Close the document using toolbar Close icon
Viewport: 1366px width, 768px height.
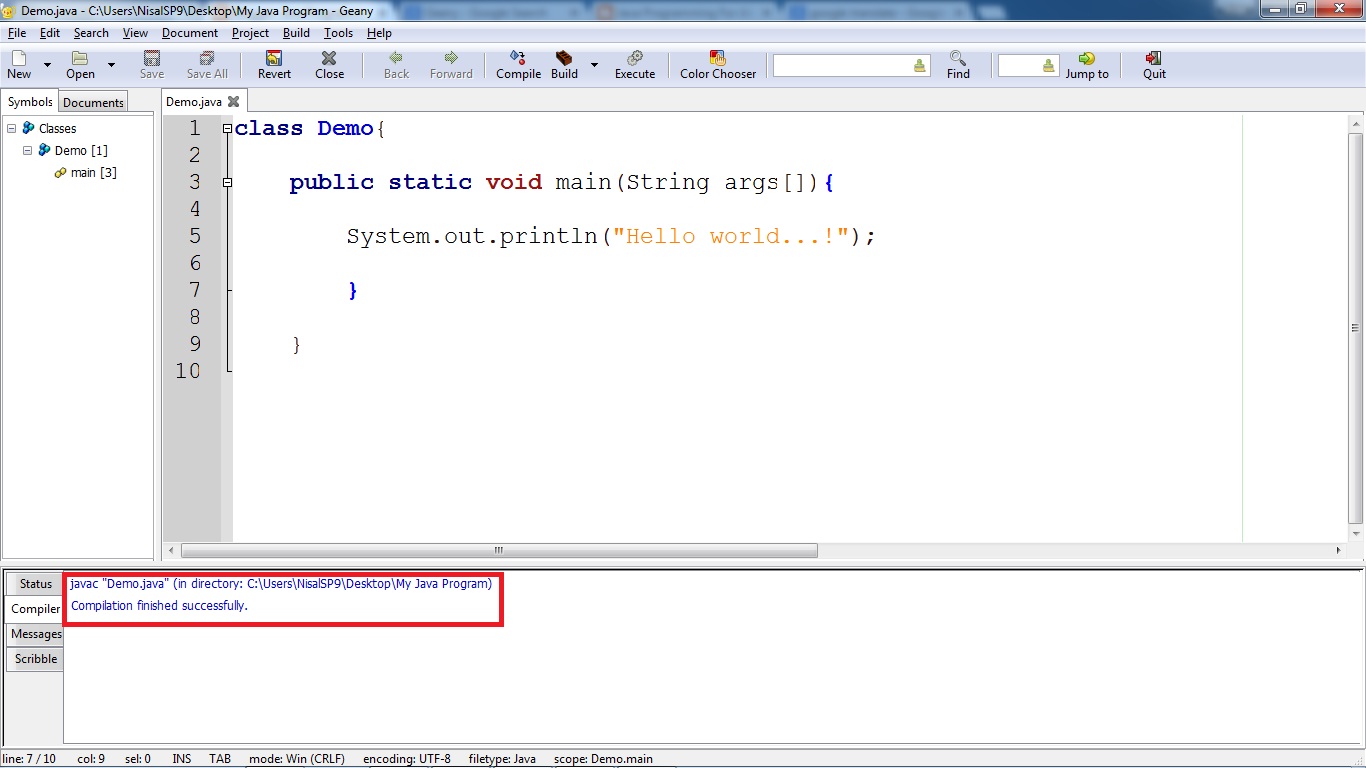point(329,65)
